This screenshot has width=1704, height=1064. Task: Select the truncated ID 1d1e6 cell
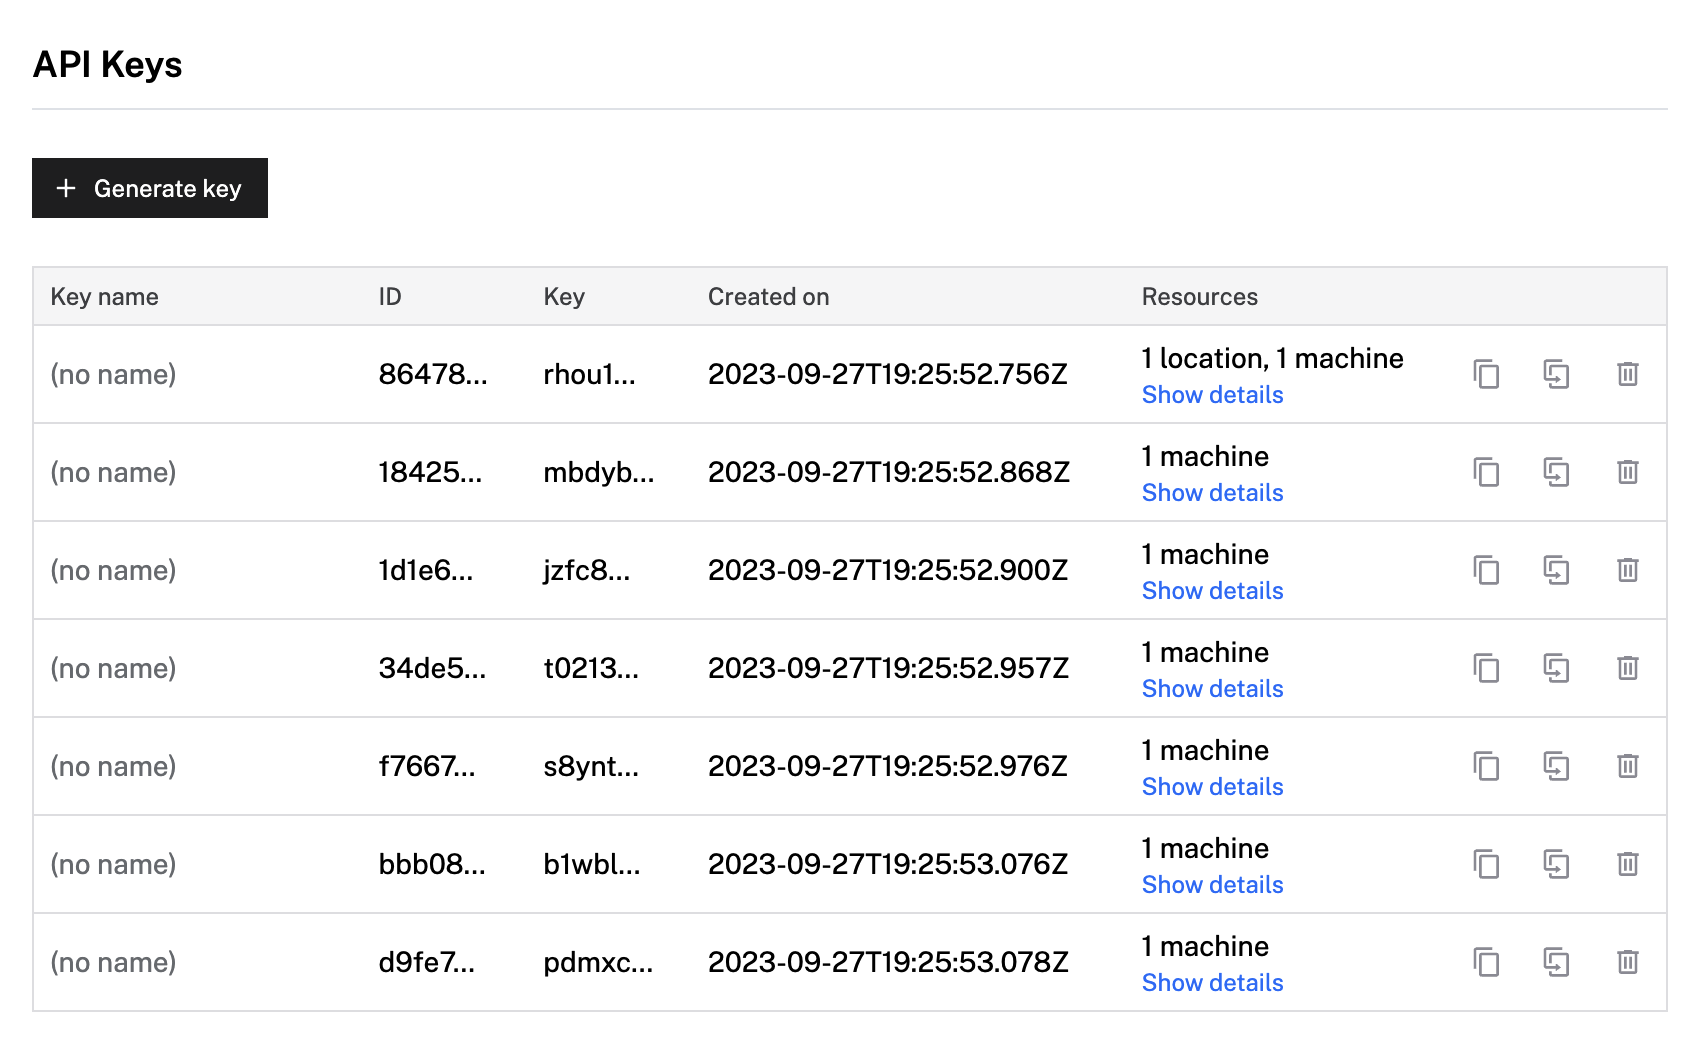(425, 570)
